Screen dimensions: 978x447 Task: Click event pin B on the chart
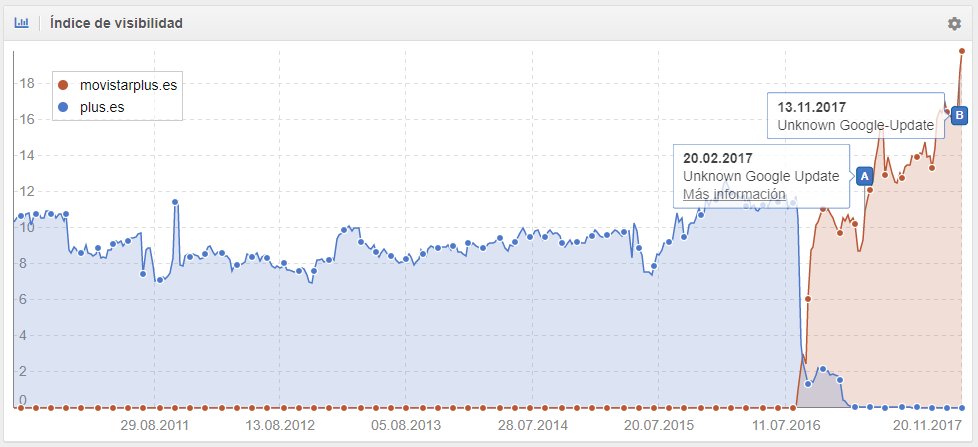coord(959,115)
